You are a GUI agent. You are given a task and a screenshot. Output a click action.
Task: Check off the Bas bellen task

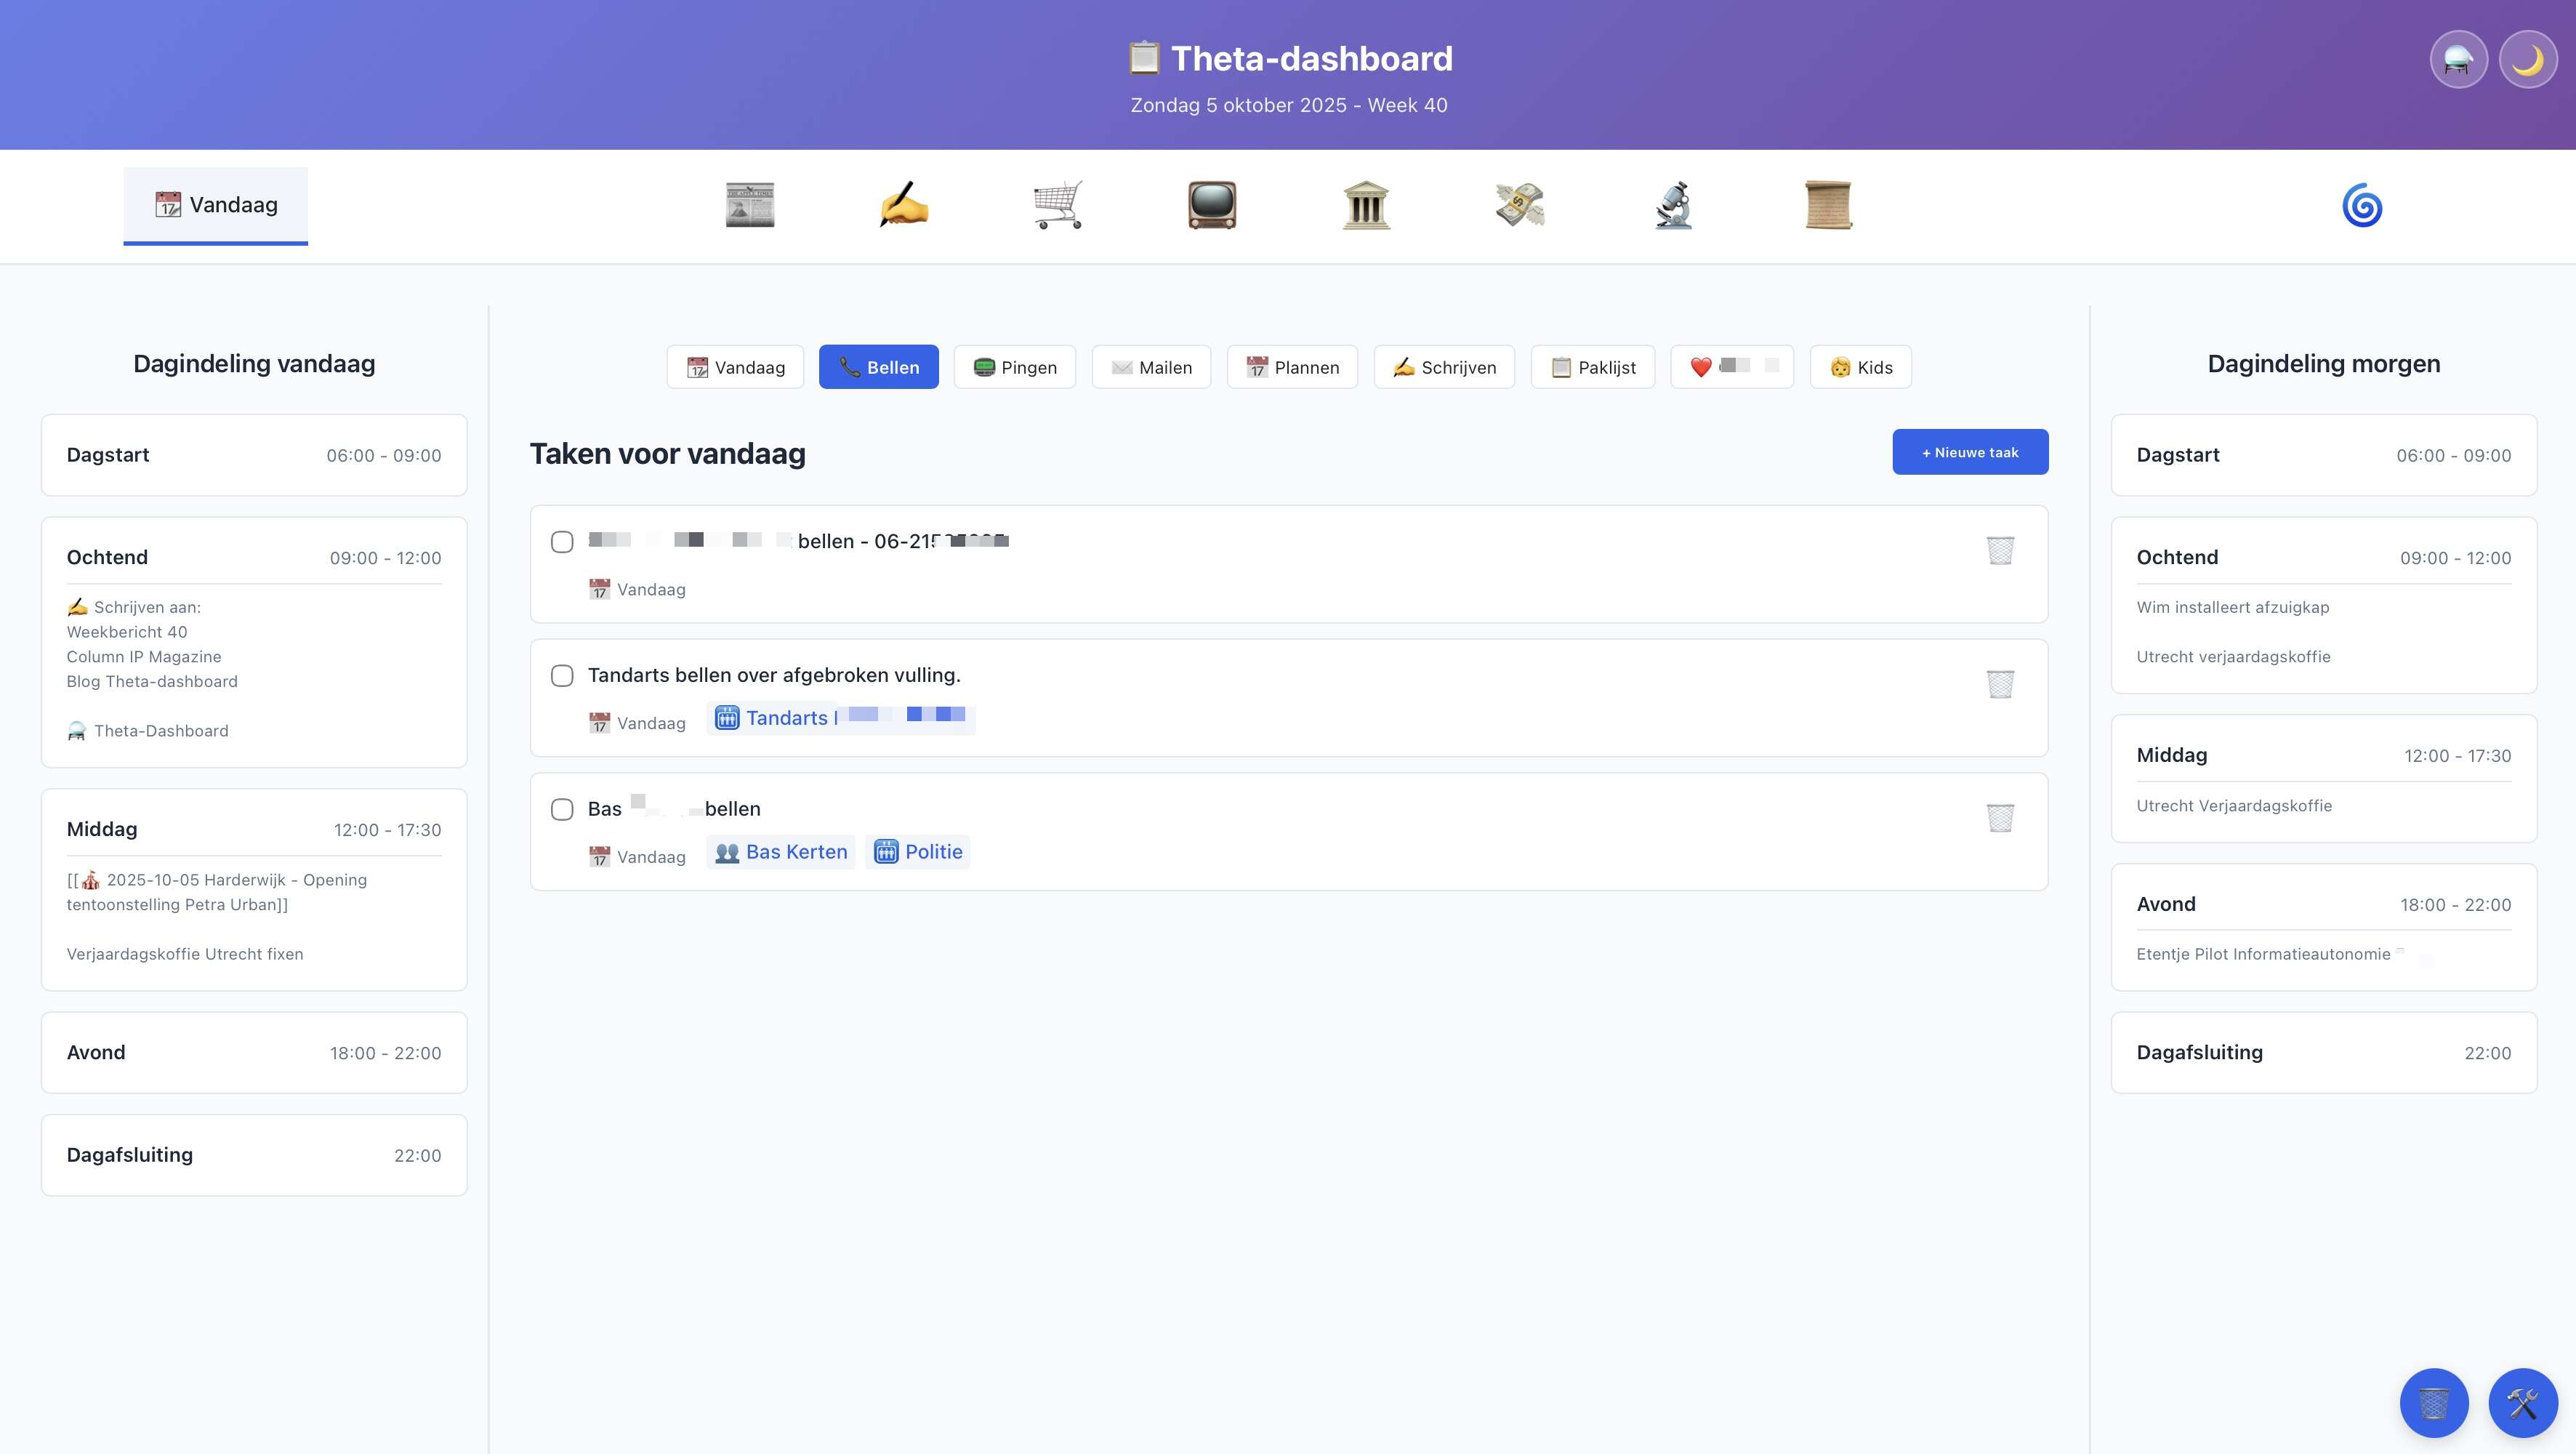coord(562,810)
